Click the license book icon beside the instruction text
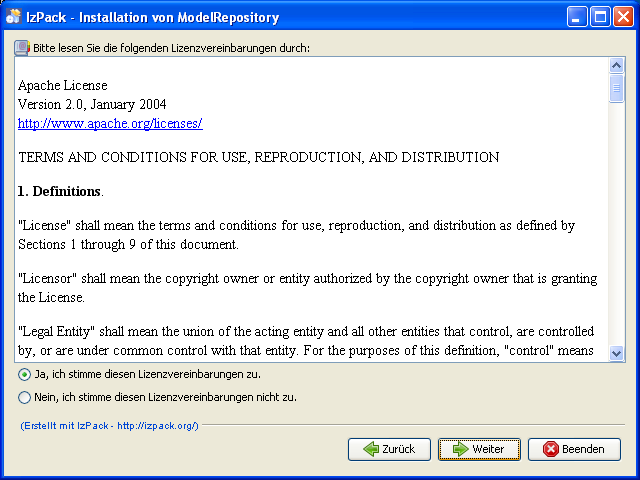Screen dimensions: 640x480 22,48
